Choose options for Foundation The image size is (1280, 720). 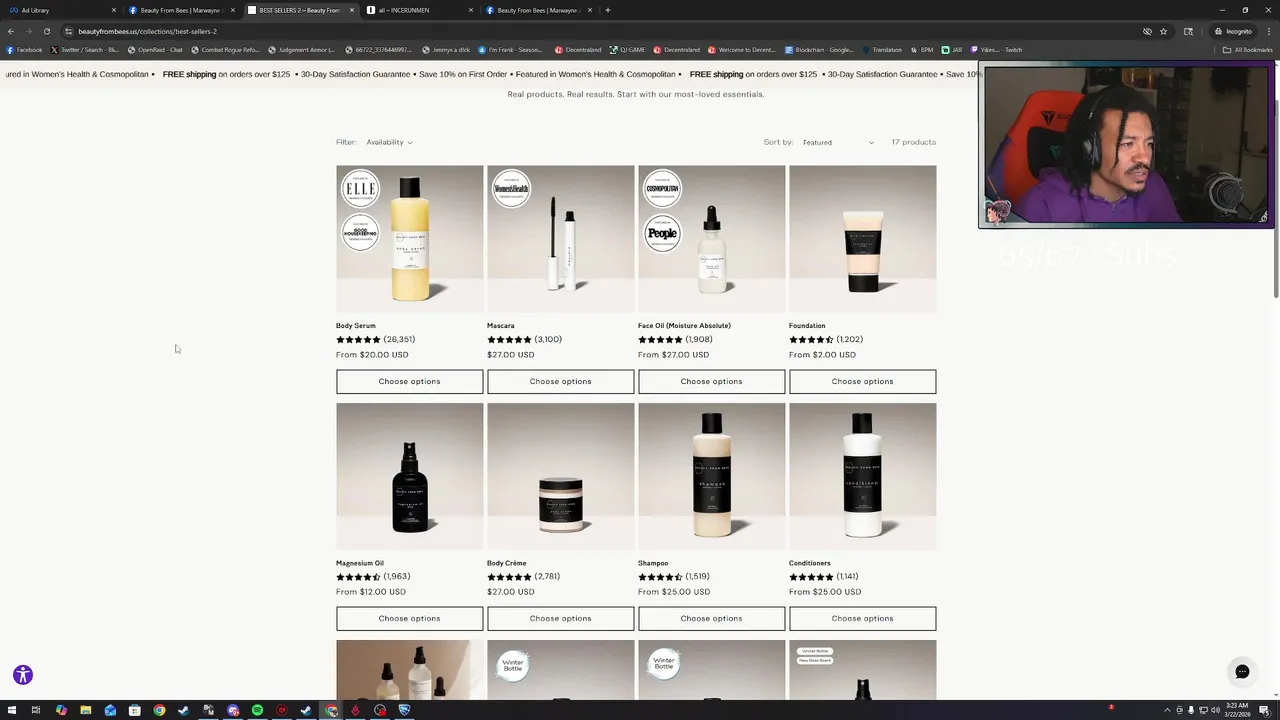(862, 381)
